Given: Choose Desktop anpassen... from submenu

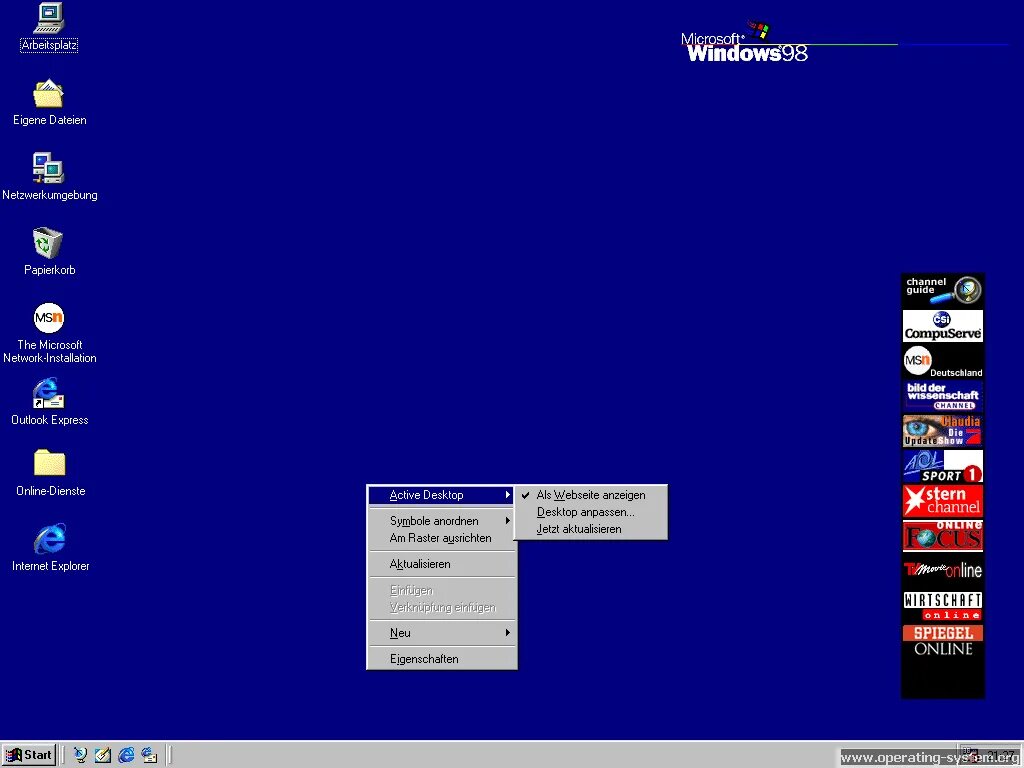Looking at the screenshot, I should click(x=590, y=512).
